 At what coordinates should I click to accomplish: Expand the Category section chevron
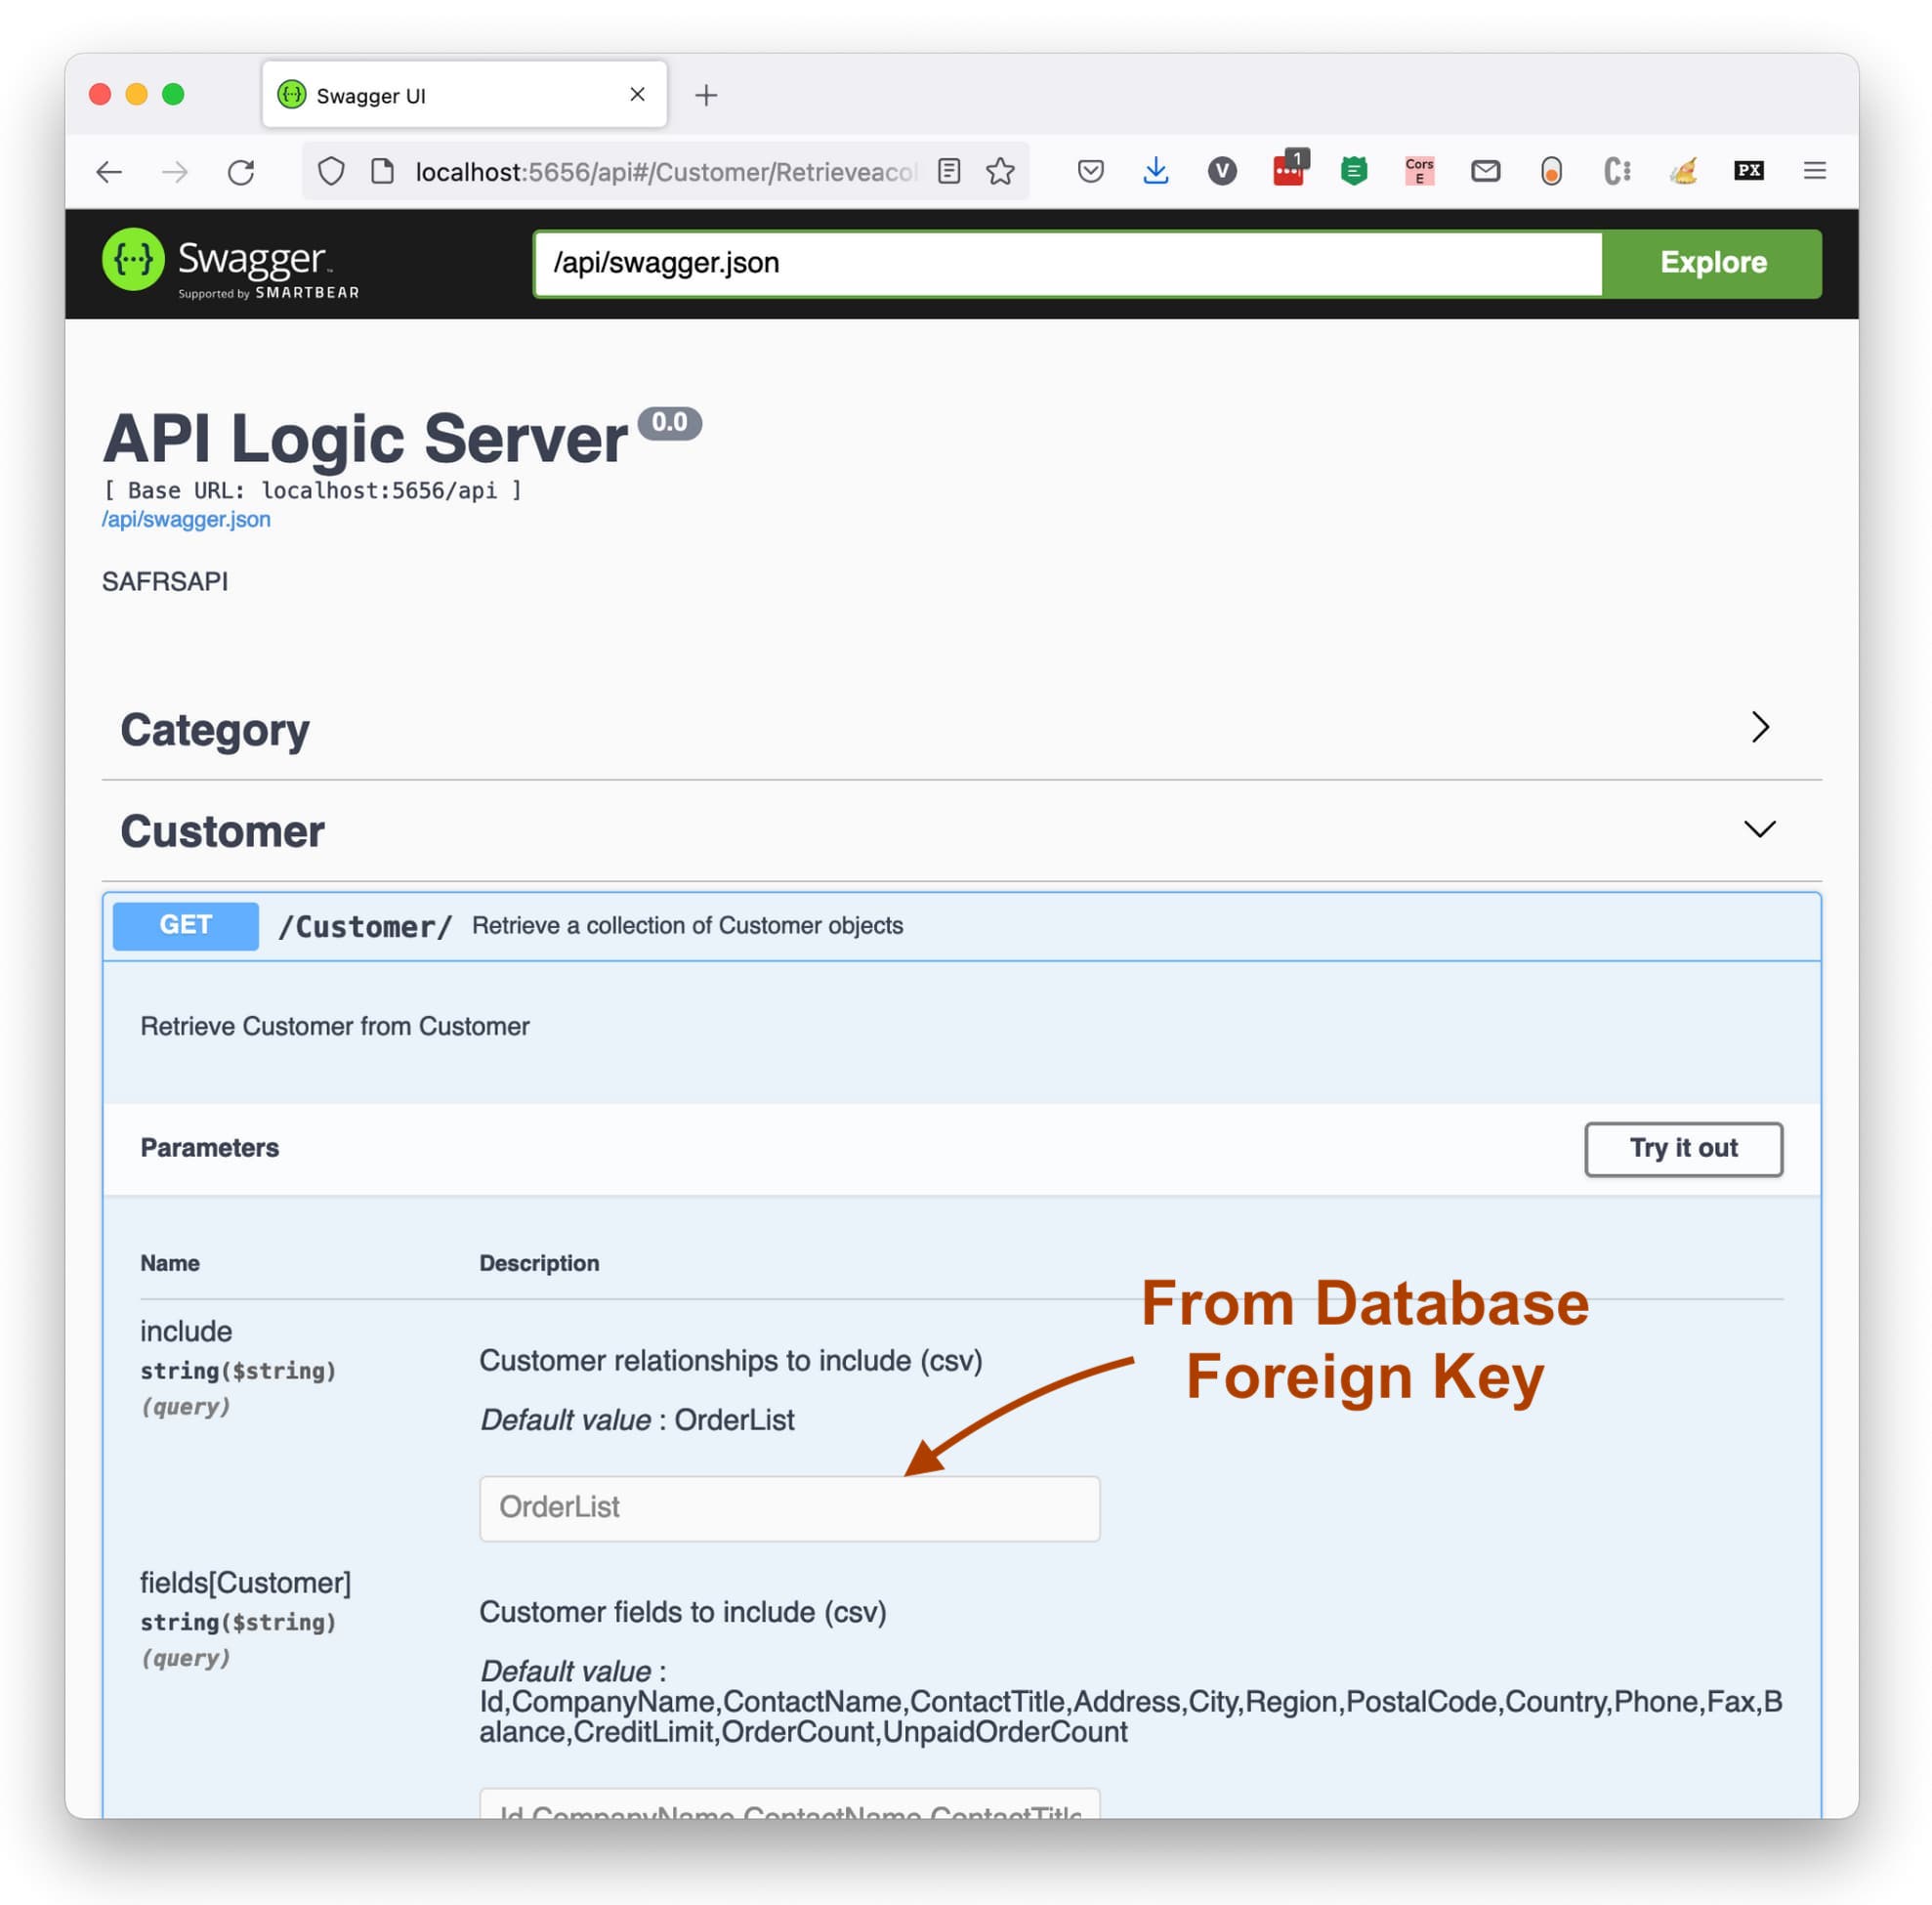click(1759, 727)
